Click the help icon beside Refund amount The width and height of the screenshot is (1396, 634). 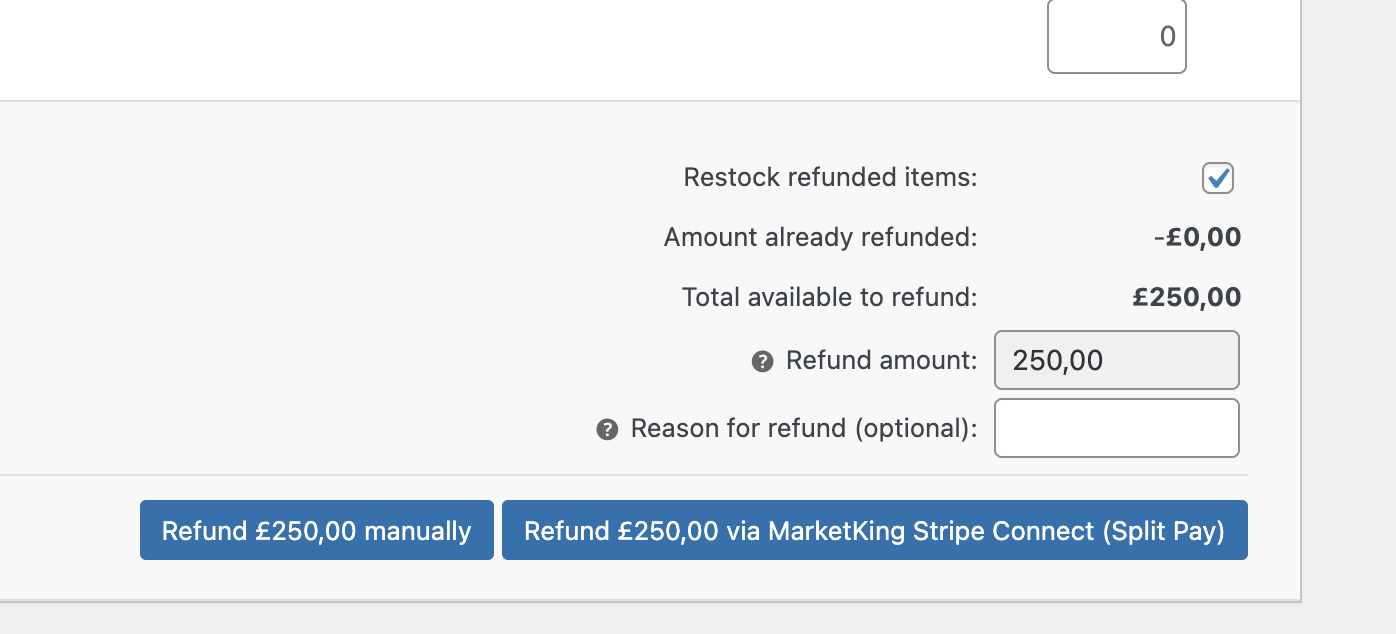pyautogui.click(x=762, y=361)
